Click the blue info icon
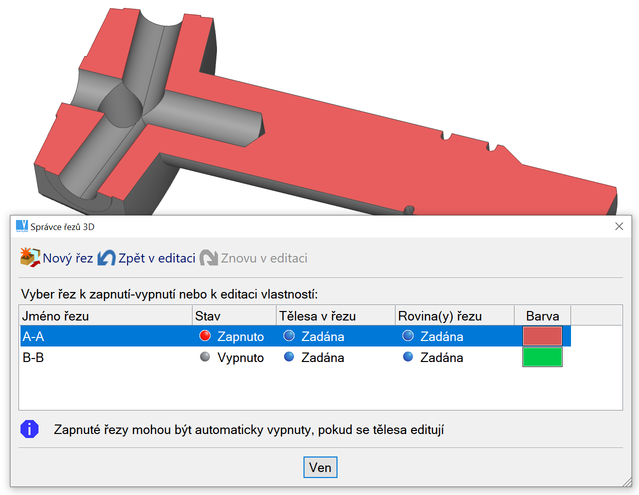 point(31,430)
